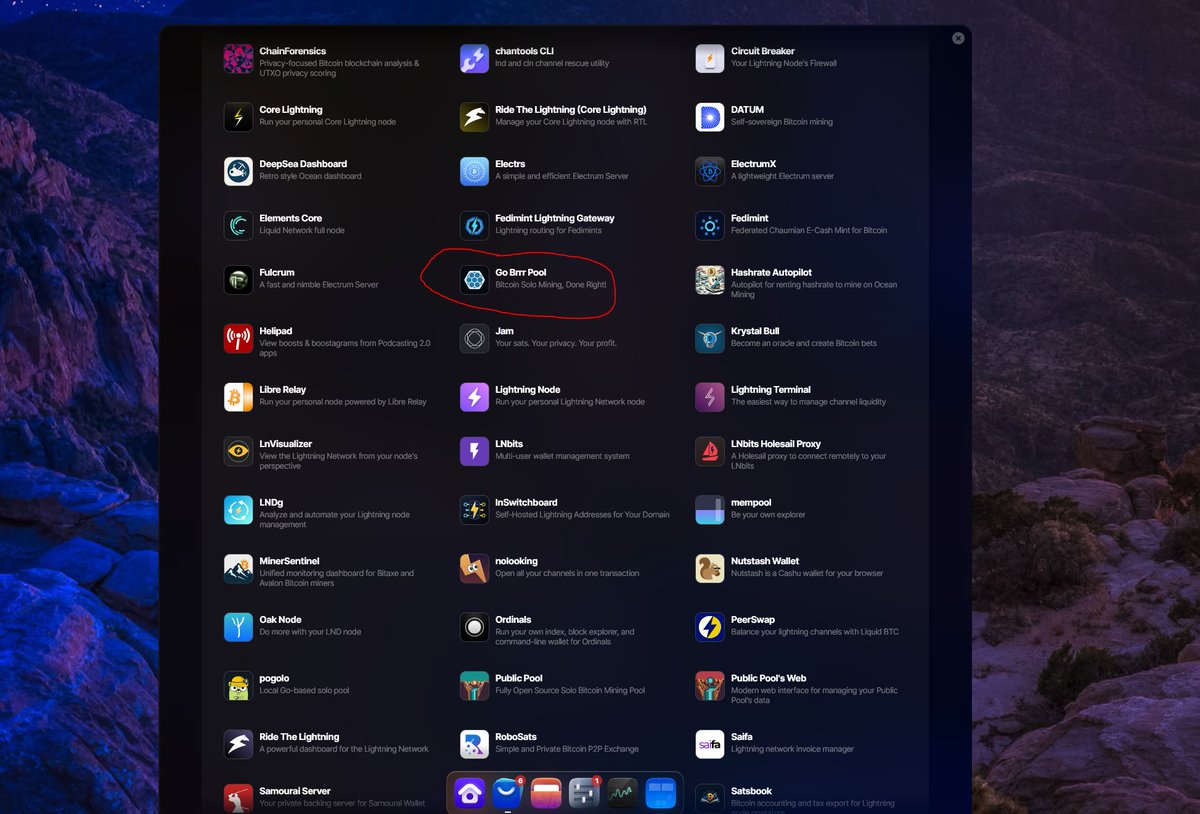The image size is (1200, 814).
Task: Open 'LNbits Holesail Proxy' entry
Action: (x=791, y=451)
